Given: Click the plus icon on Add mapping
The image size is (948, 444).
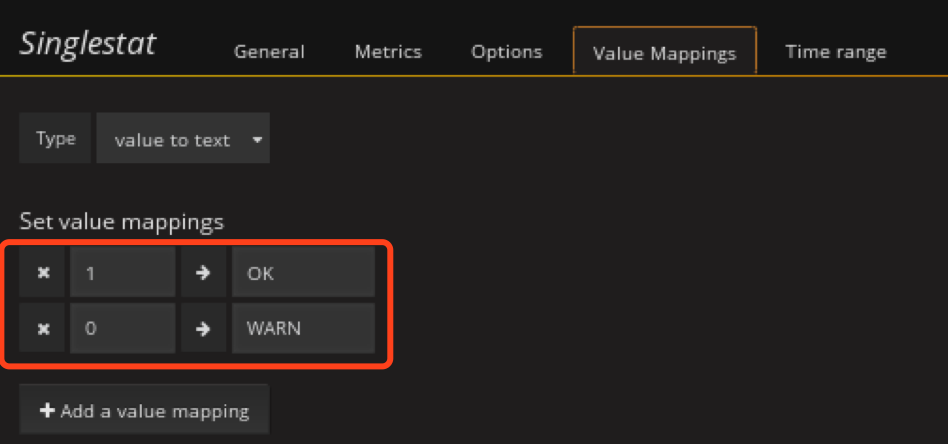Looking at the screenshot, I should tap(47, 411).
